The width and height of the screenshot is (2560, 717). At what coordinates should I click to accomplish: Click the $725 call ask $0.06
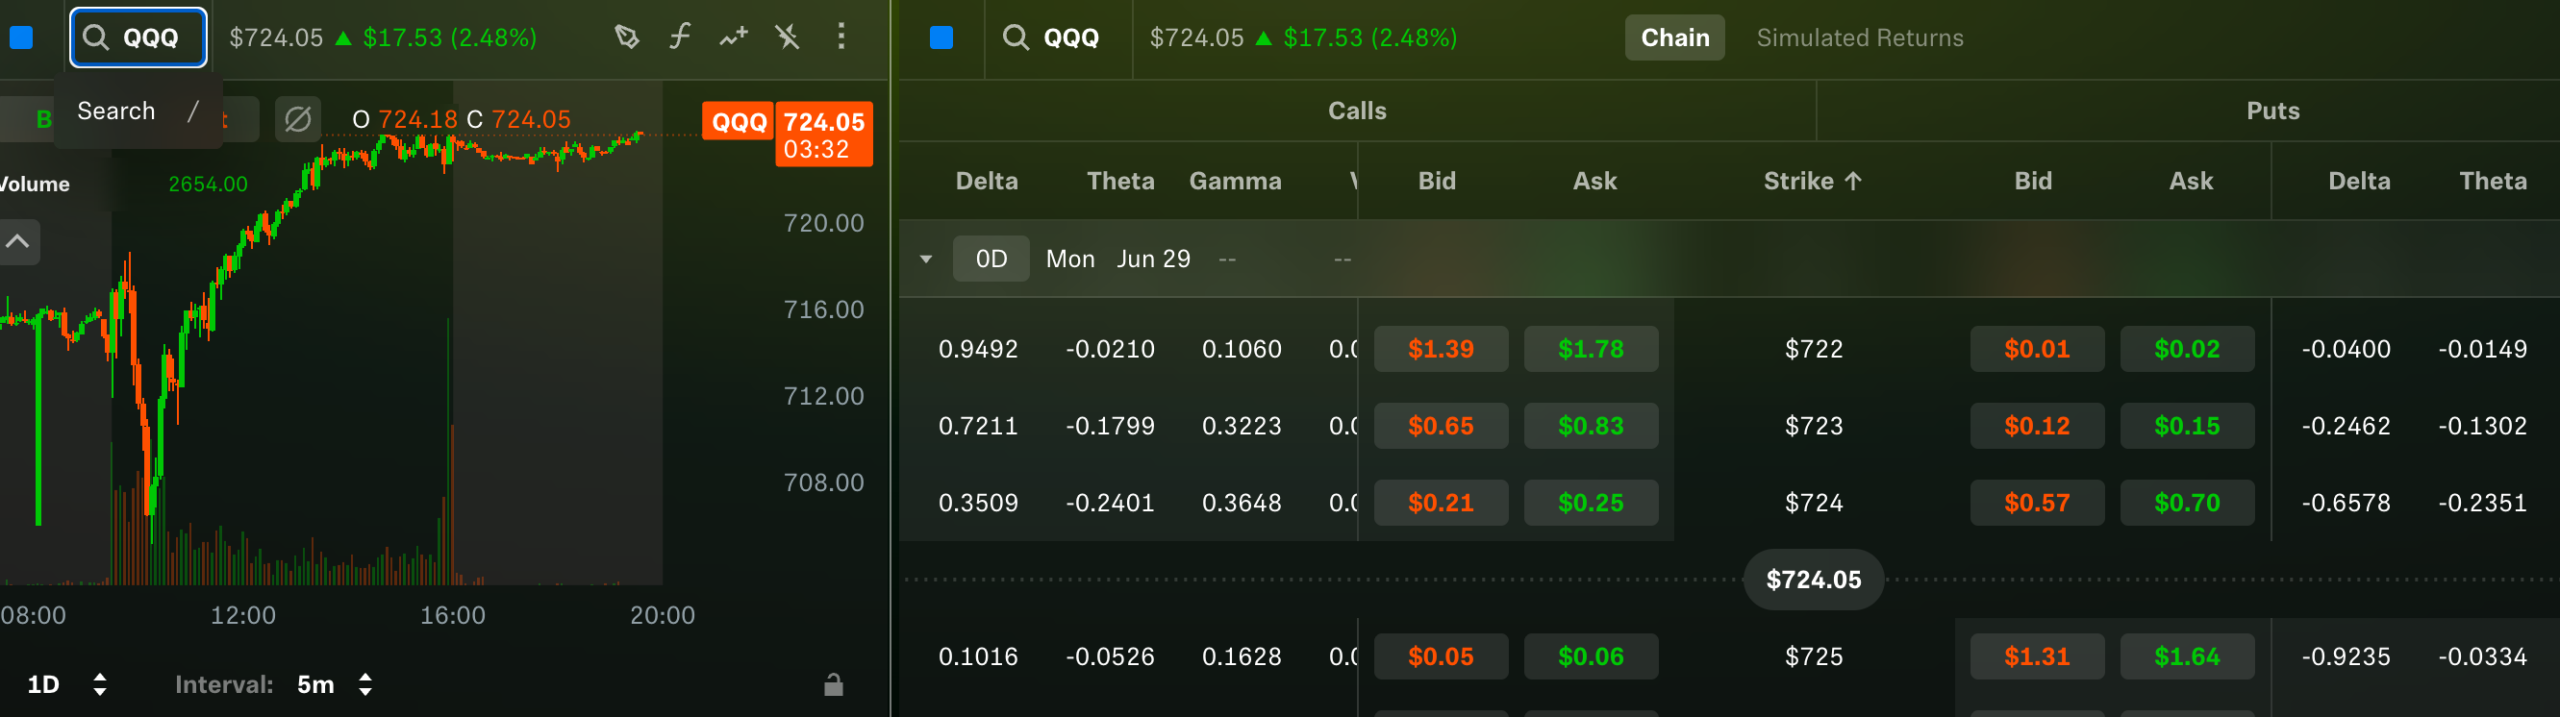coord(1591,657)
